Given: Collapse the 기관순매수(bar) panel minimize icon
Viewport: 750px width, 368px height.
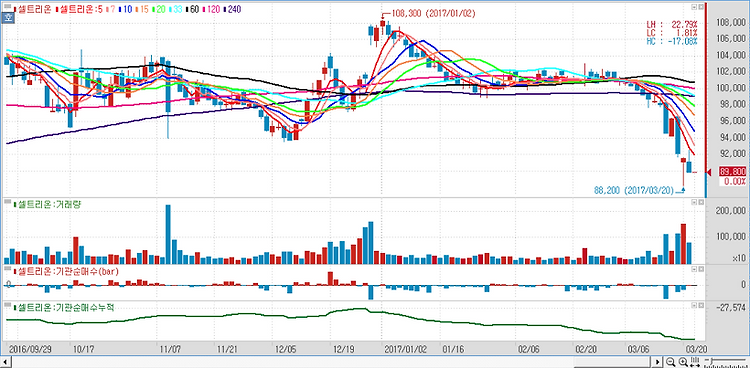Looking at the screenshot, I should (x=694, y=270).
